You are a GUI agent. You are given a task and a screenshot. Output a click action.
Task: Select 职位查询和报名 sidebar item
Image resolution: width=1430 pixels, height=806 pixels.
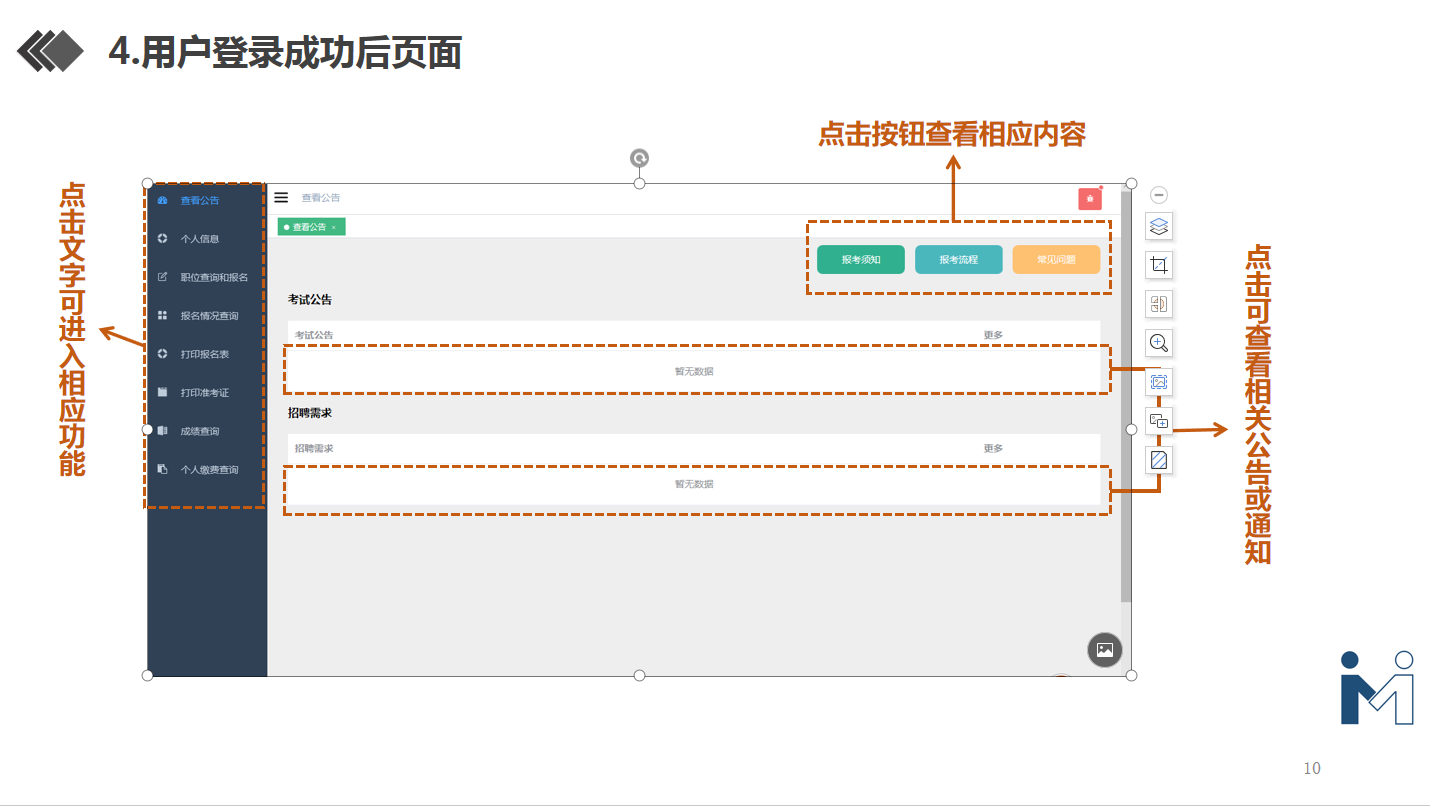[213, 277]
